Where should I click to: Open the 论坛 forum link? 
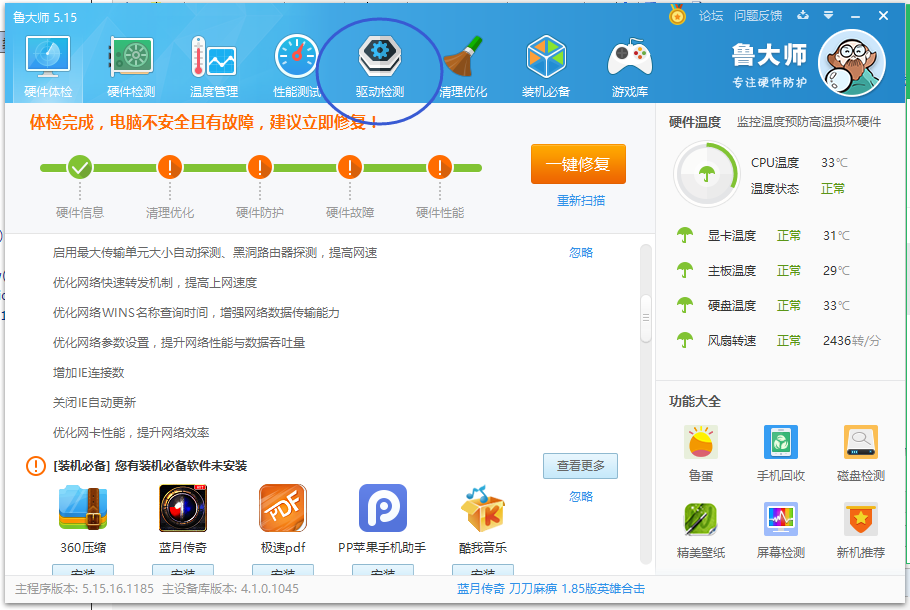point(711,16)
